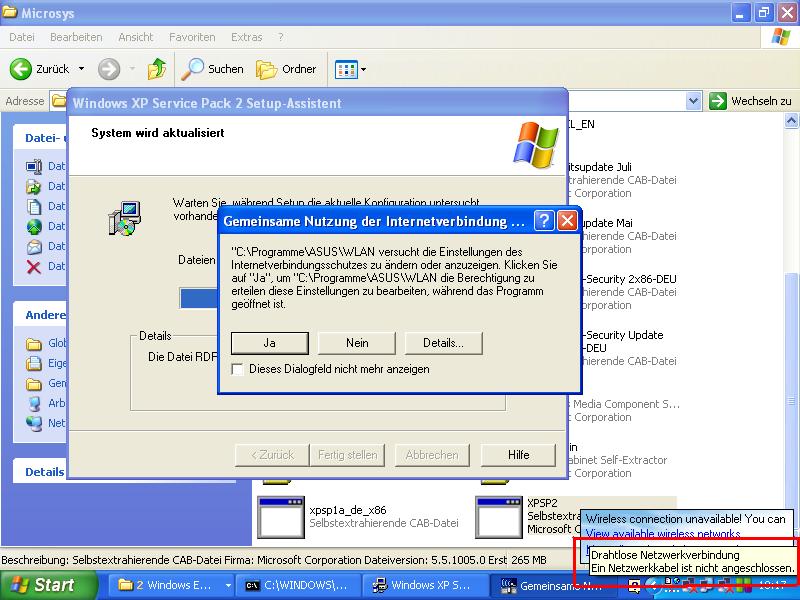Click the greyed forward arrow in Explorer toolbar
The width and height of the screenshot is (800, 600).
[x=109, y=69]
